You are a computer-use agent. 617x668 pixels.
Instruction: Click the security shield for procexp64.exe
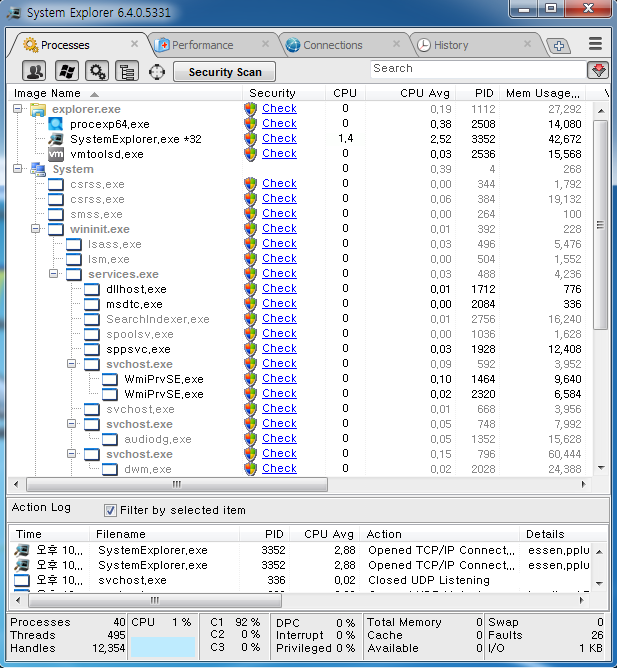pos(251,124)
